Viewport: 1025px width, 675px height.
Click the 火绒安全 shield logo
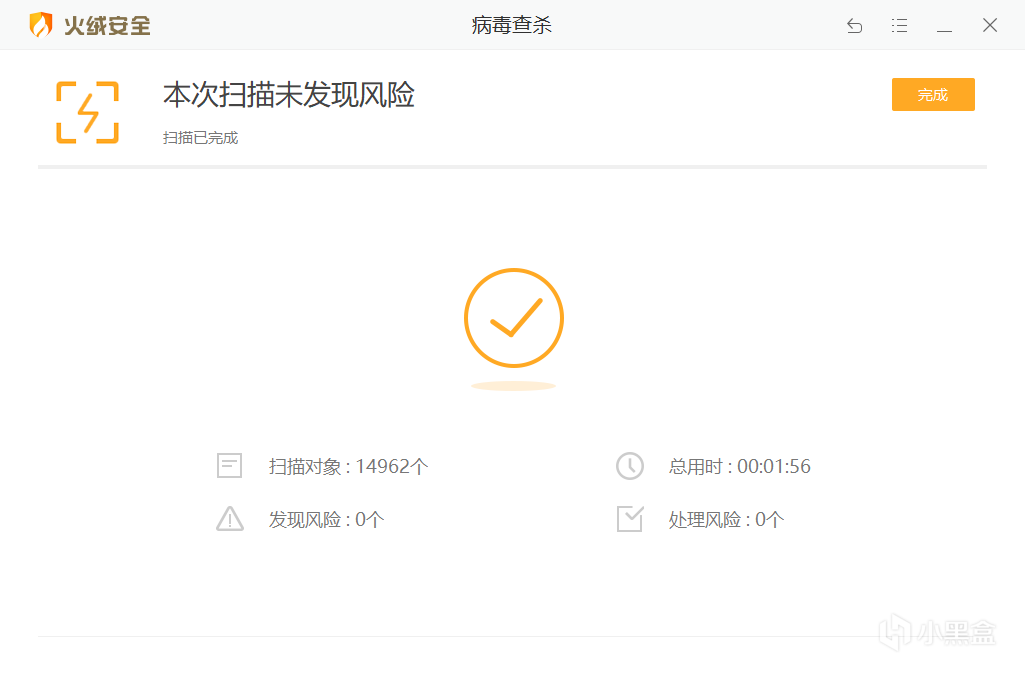(x=41, y=25)
